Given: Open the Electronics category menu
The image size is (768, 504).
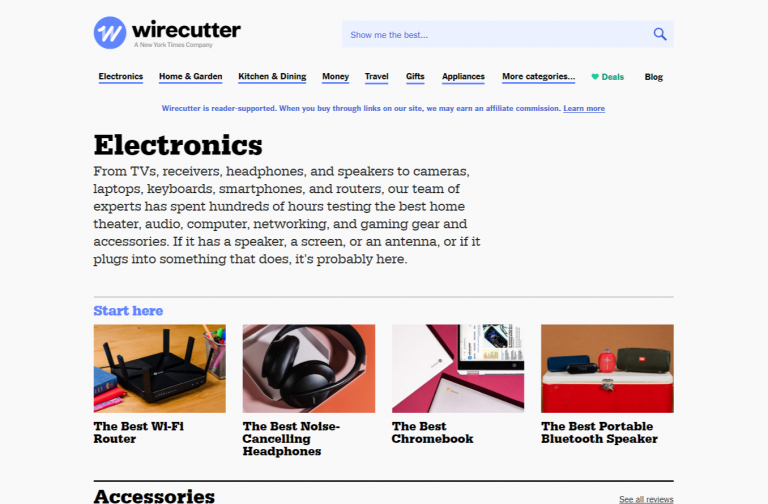Looking at the screenshot, I should [x=120, y=76].
